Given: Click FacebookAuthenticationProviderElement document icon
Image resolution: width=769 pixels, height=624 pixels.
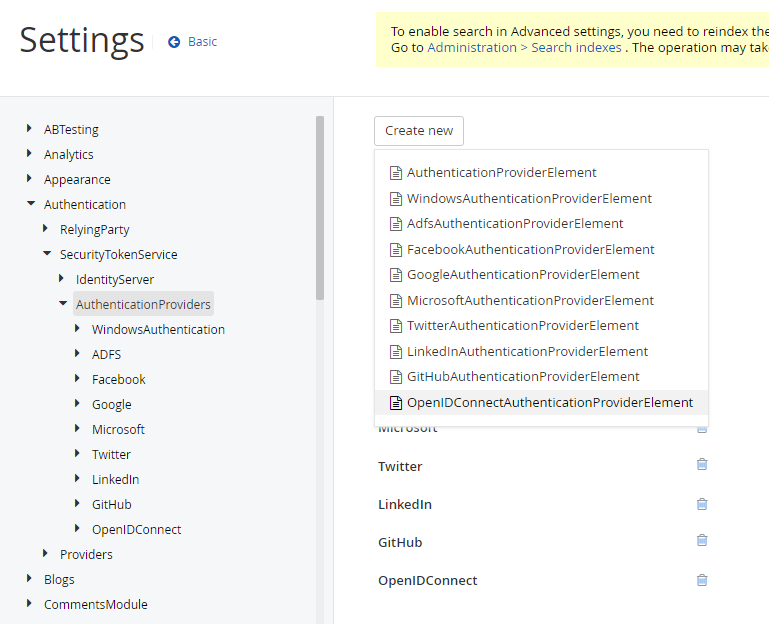Looking at the screenshot, I should click(x=395, y=250).
